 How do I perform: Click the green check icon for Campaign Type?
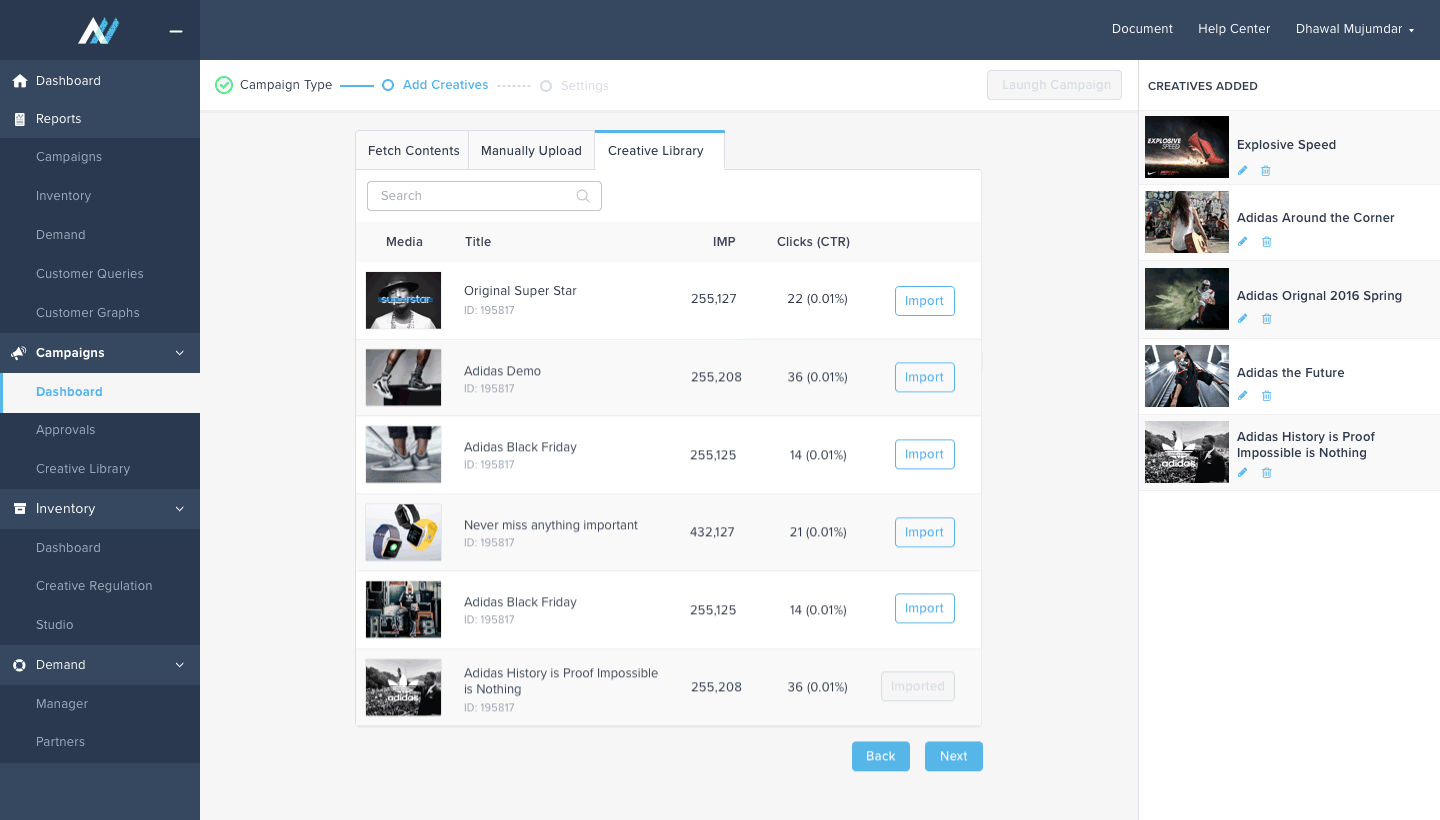224,85
